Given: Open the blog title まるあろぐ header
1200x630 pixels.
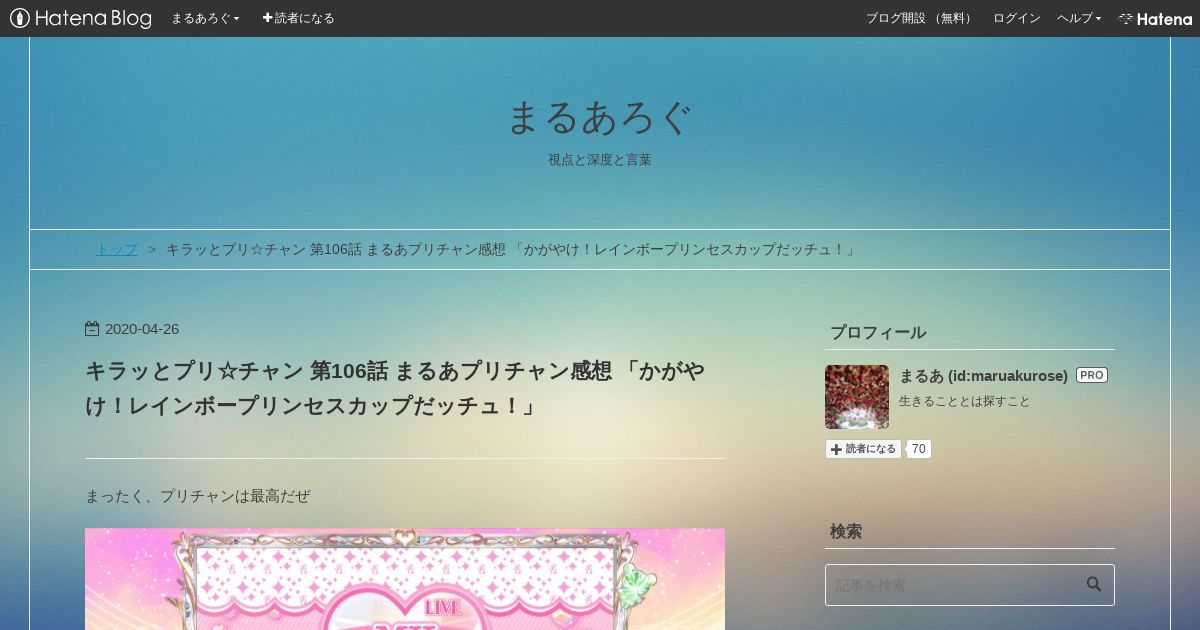Looking at the screenshot, I should click(600, 118).
